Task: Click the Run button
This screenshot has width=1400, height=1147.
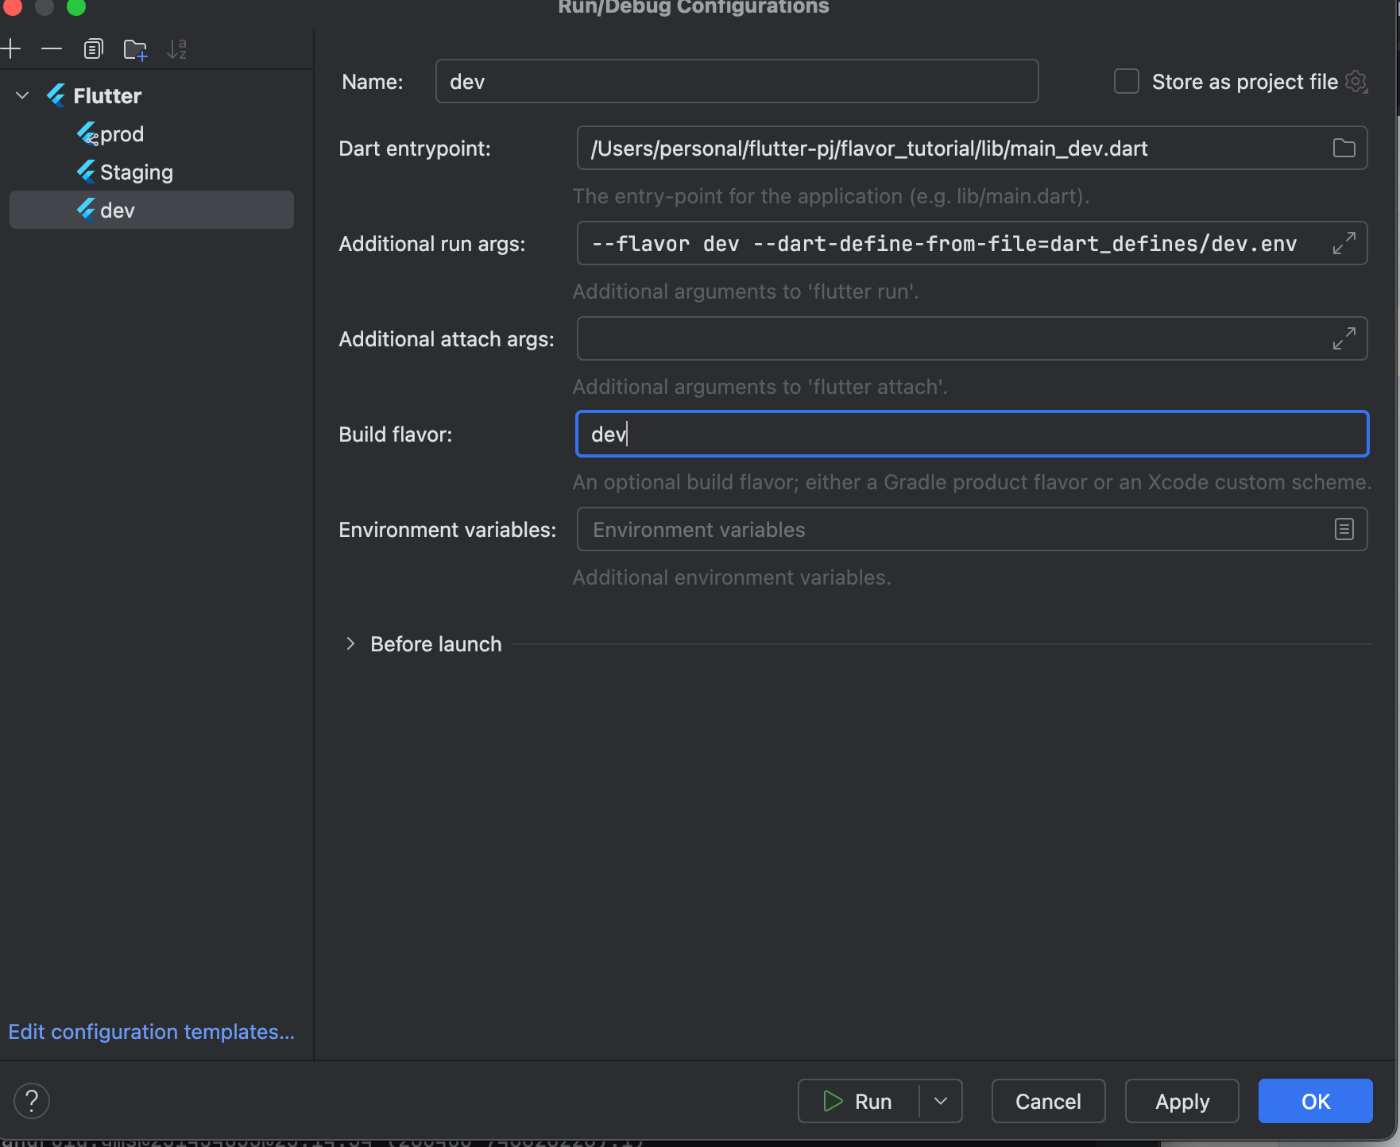Action: [x=859, y=1101]
